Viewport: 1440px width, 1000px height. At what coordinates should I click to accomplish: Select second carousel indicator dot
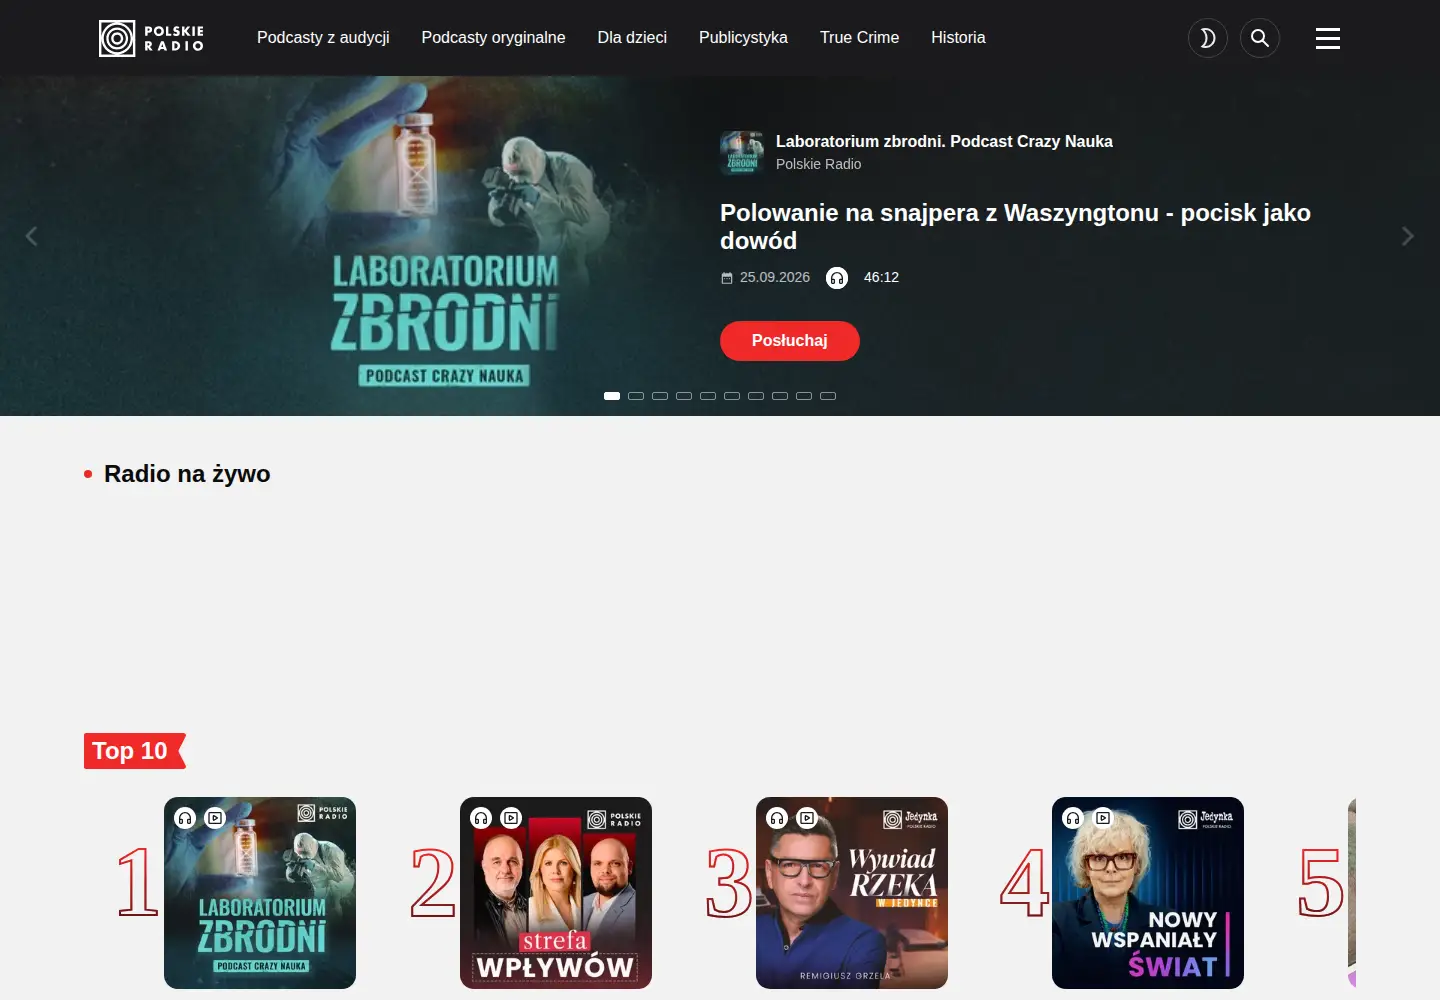[636, 396]
